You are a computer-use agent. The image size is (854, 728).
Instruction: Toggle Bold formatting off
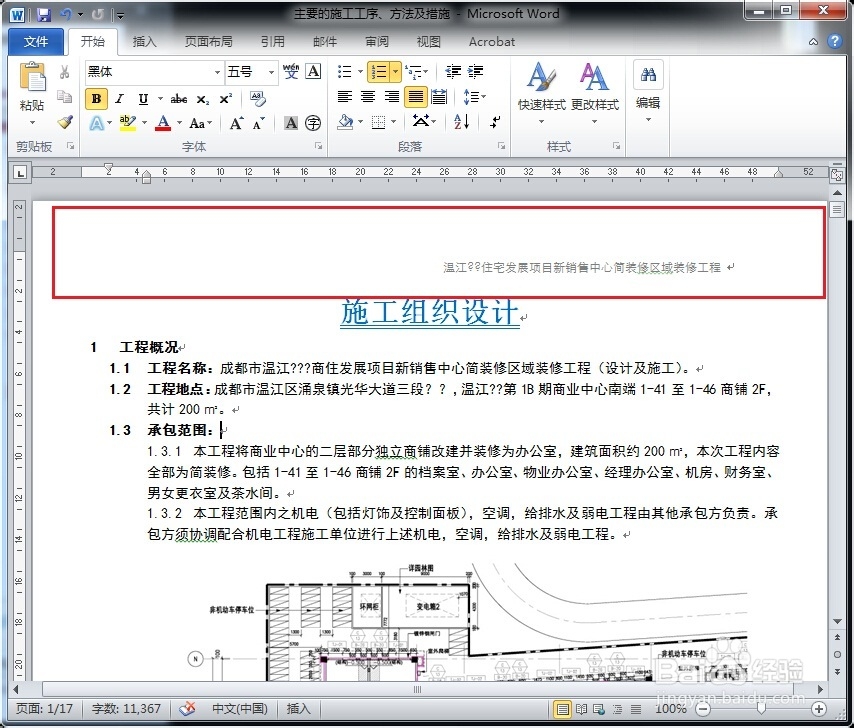point(96,98)
